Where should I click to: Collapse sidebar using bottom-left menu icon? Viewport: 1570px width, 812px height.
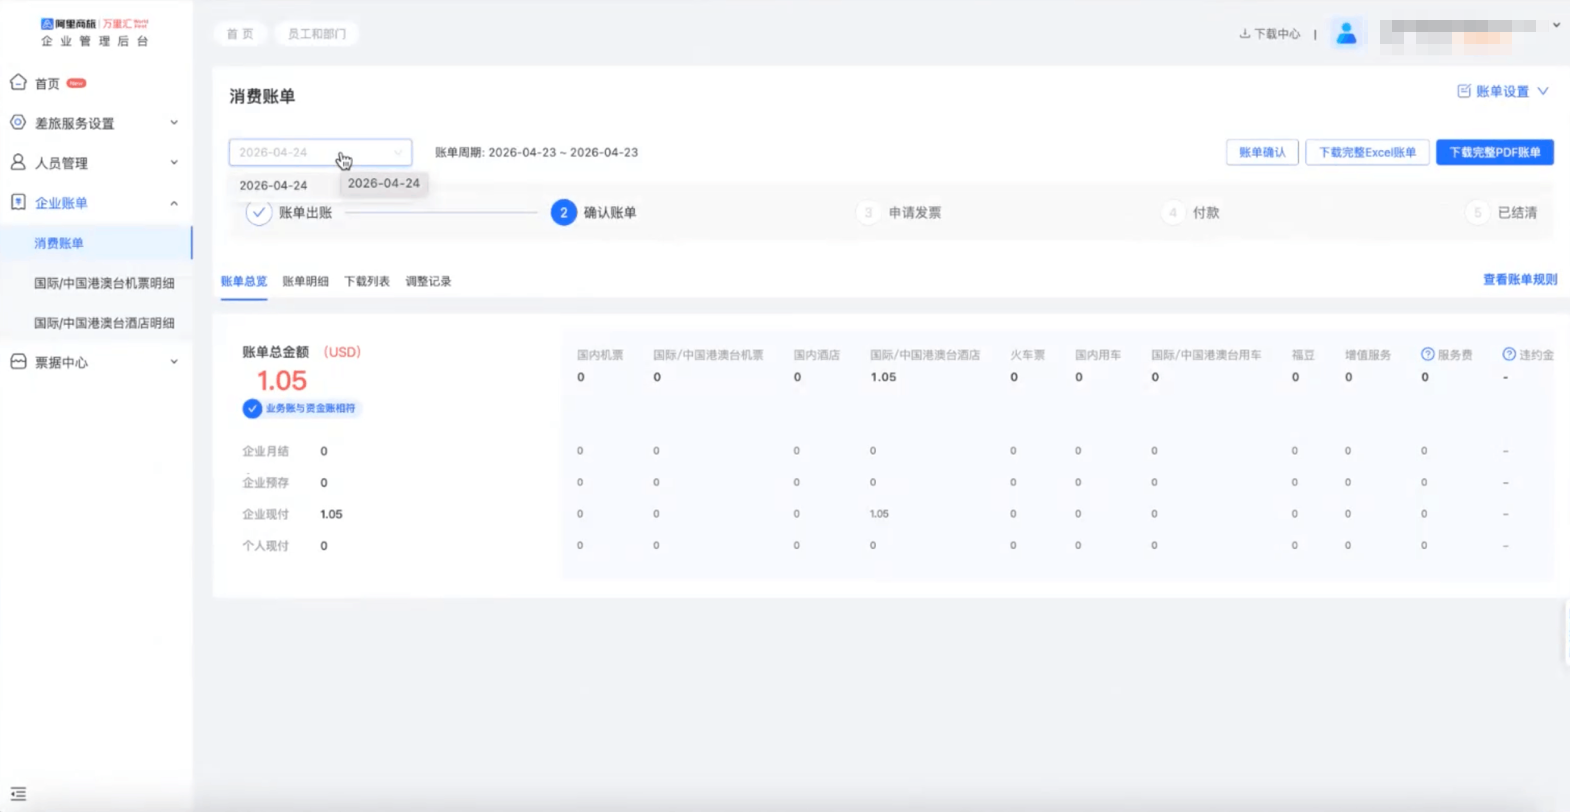click(x=18, y=794)
